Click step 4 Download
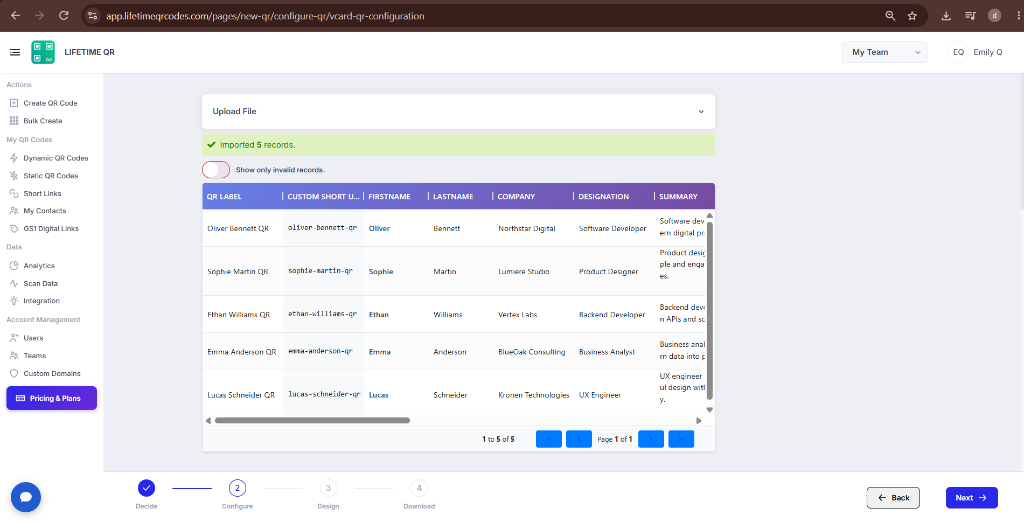Image resolution: width=1024 pixels, height=522 pixels. (x=419, y=488)
